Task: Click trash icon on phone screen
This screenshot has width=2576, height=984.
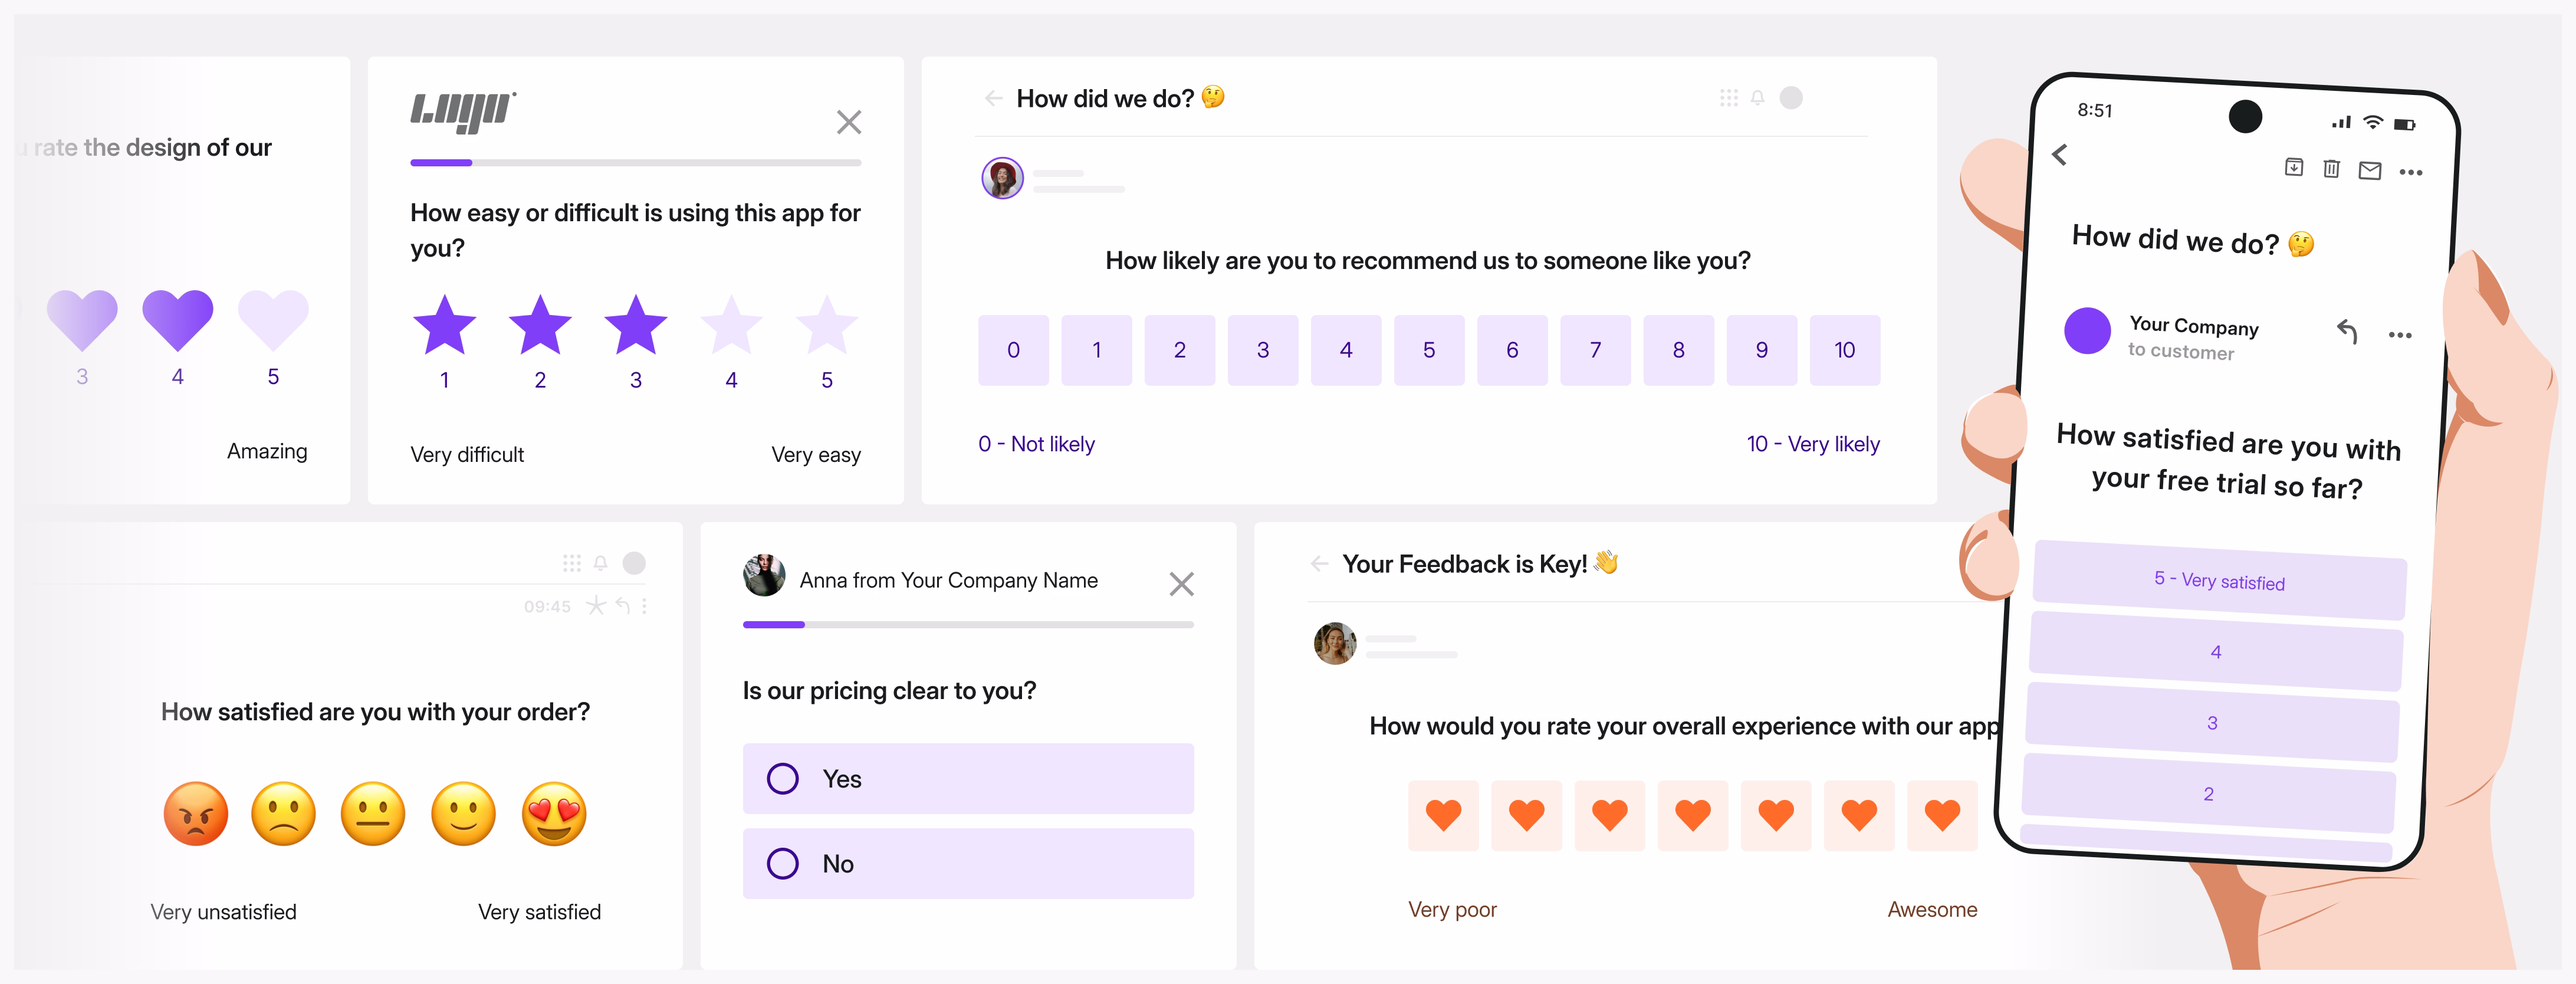Action: (x=2331, y=168)
